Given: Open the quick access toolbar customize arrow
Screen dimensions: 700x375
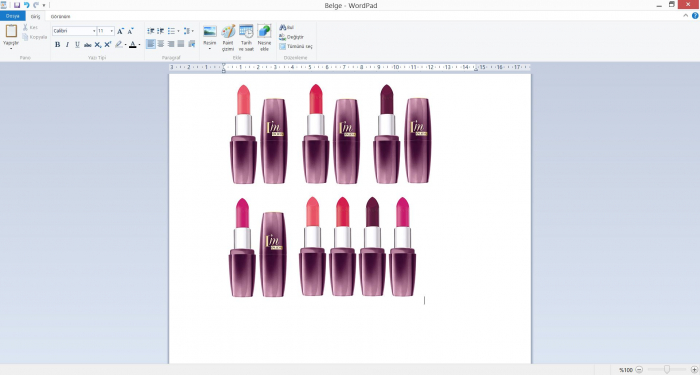Looking at the screenshot, I should tap(44, 5).
